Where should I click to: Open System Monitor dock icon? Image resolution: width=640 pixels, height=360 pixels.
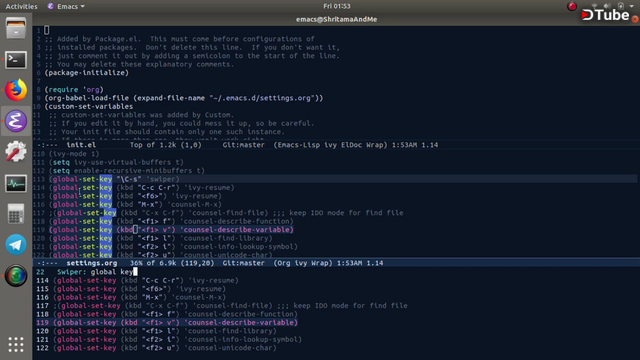pyautogui.click(x=16, y=183)
